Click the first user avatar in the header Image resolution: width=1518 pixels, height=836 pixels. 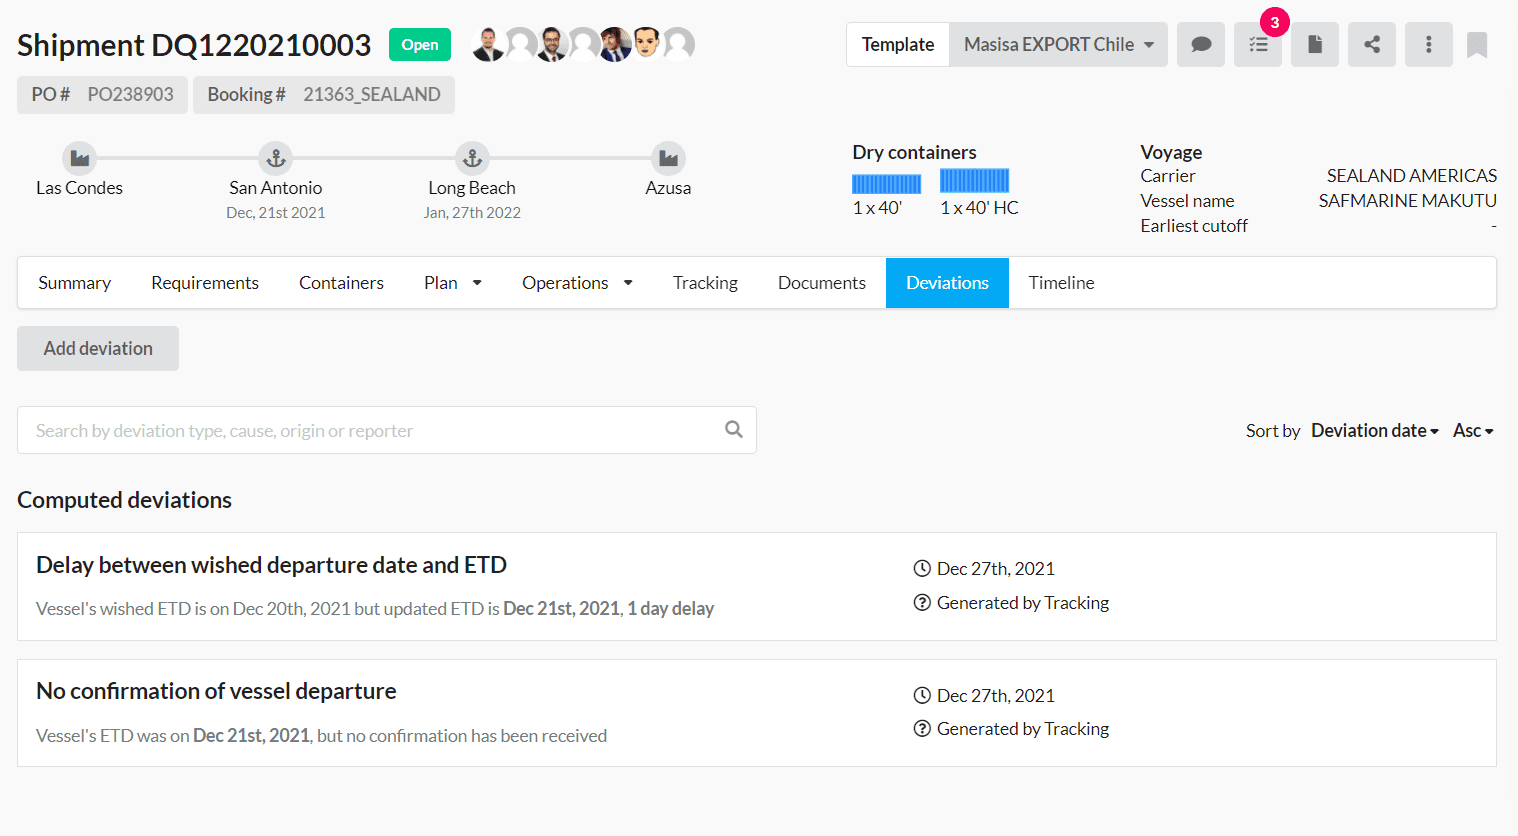pyautogui.click(x=488, y=44)
